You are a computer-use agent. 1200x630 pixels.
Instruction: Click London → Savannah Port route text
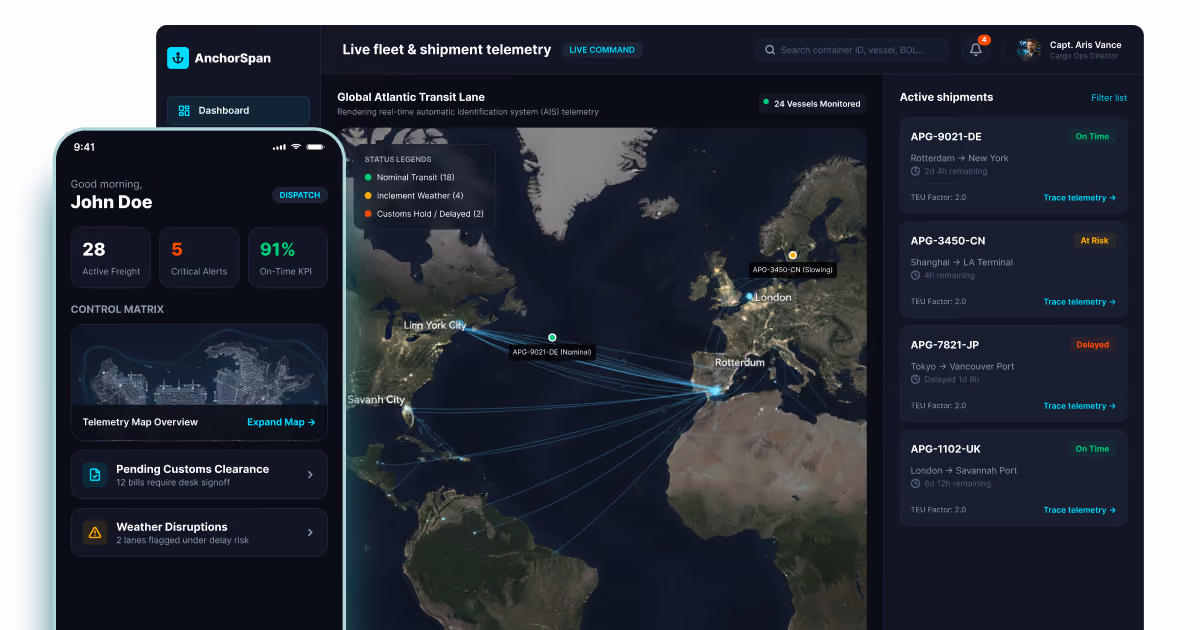tap(964, 470)
